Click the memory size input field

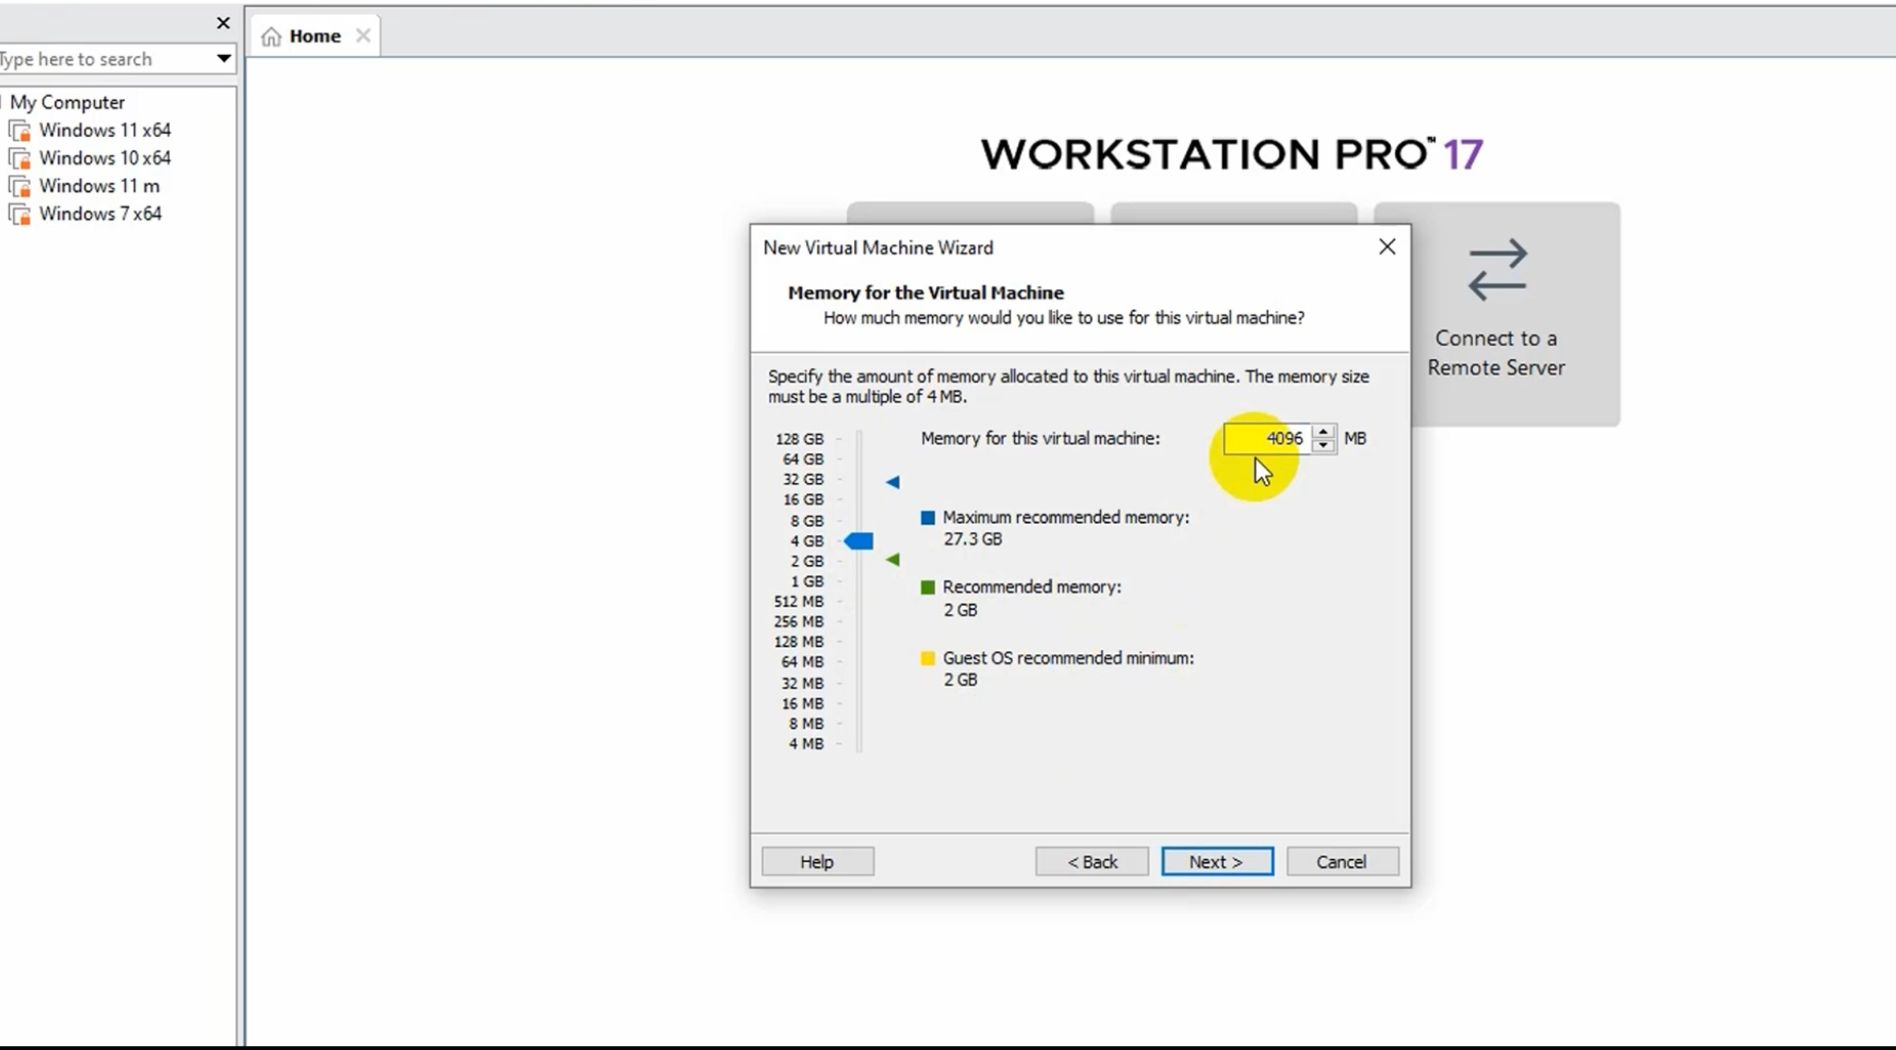(x=1267, y=439)
